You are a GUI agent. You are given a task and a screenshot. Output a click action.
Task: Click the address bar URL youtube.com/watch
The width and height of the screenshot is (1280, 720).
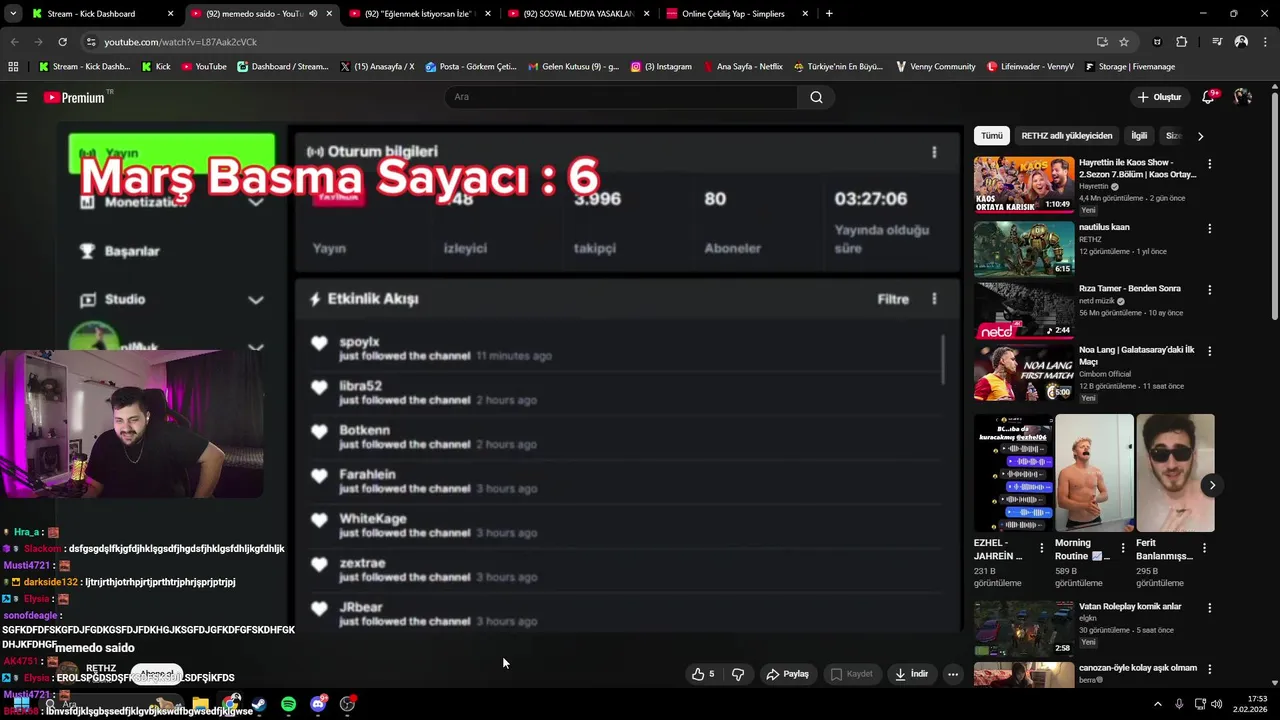click(181, 42)
